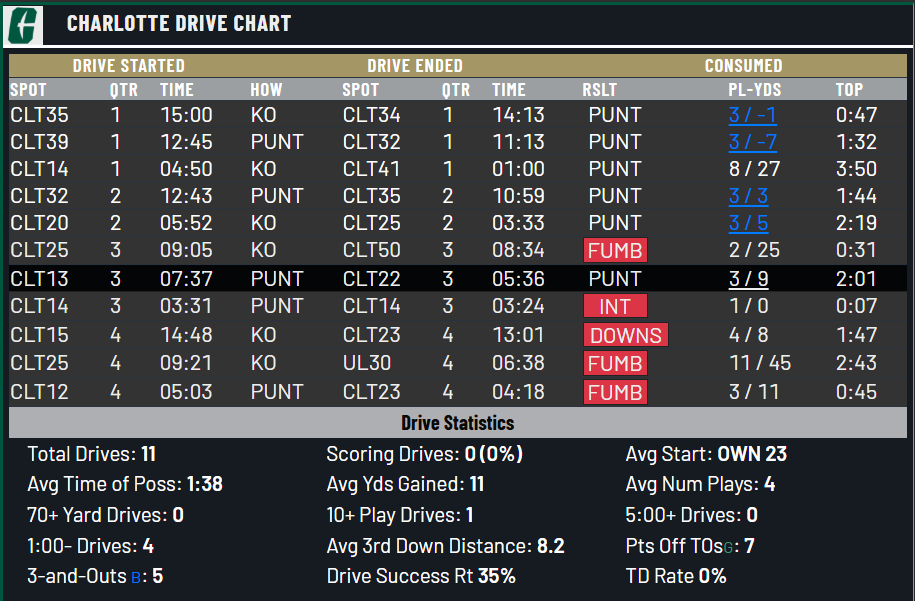915x601 pixels.
Task: Click the UL30 drive end spot
Action: click(x=366, y=363)
